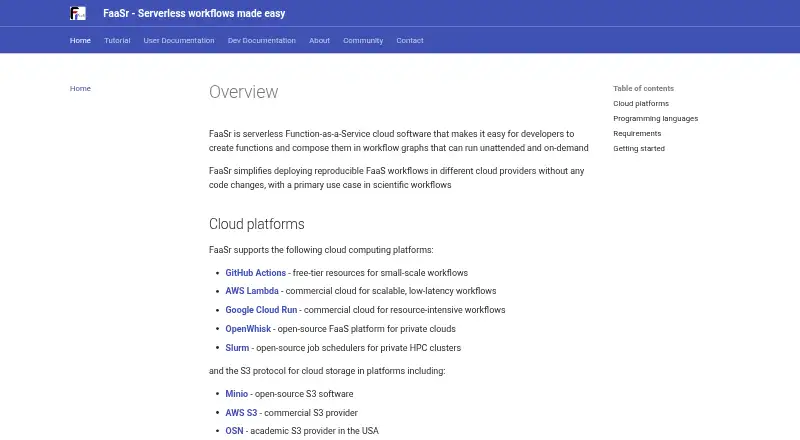This screenshot has height=440, width=800.
Task: Jump to Getting started in table of contents
Action: point(639,149)
